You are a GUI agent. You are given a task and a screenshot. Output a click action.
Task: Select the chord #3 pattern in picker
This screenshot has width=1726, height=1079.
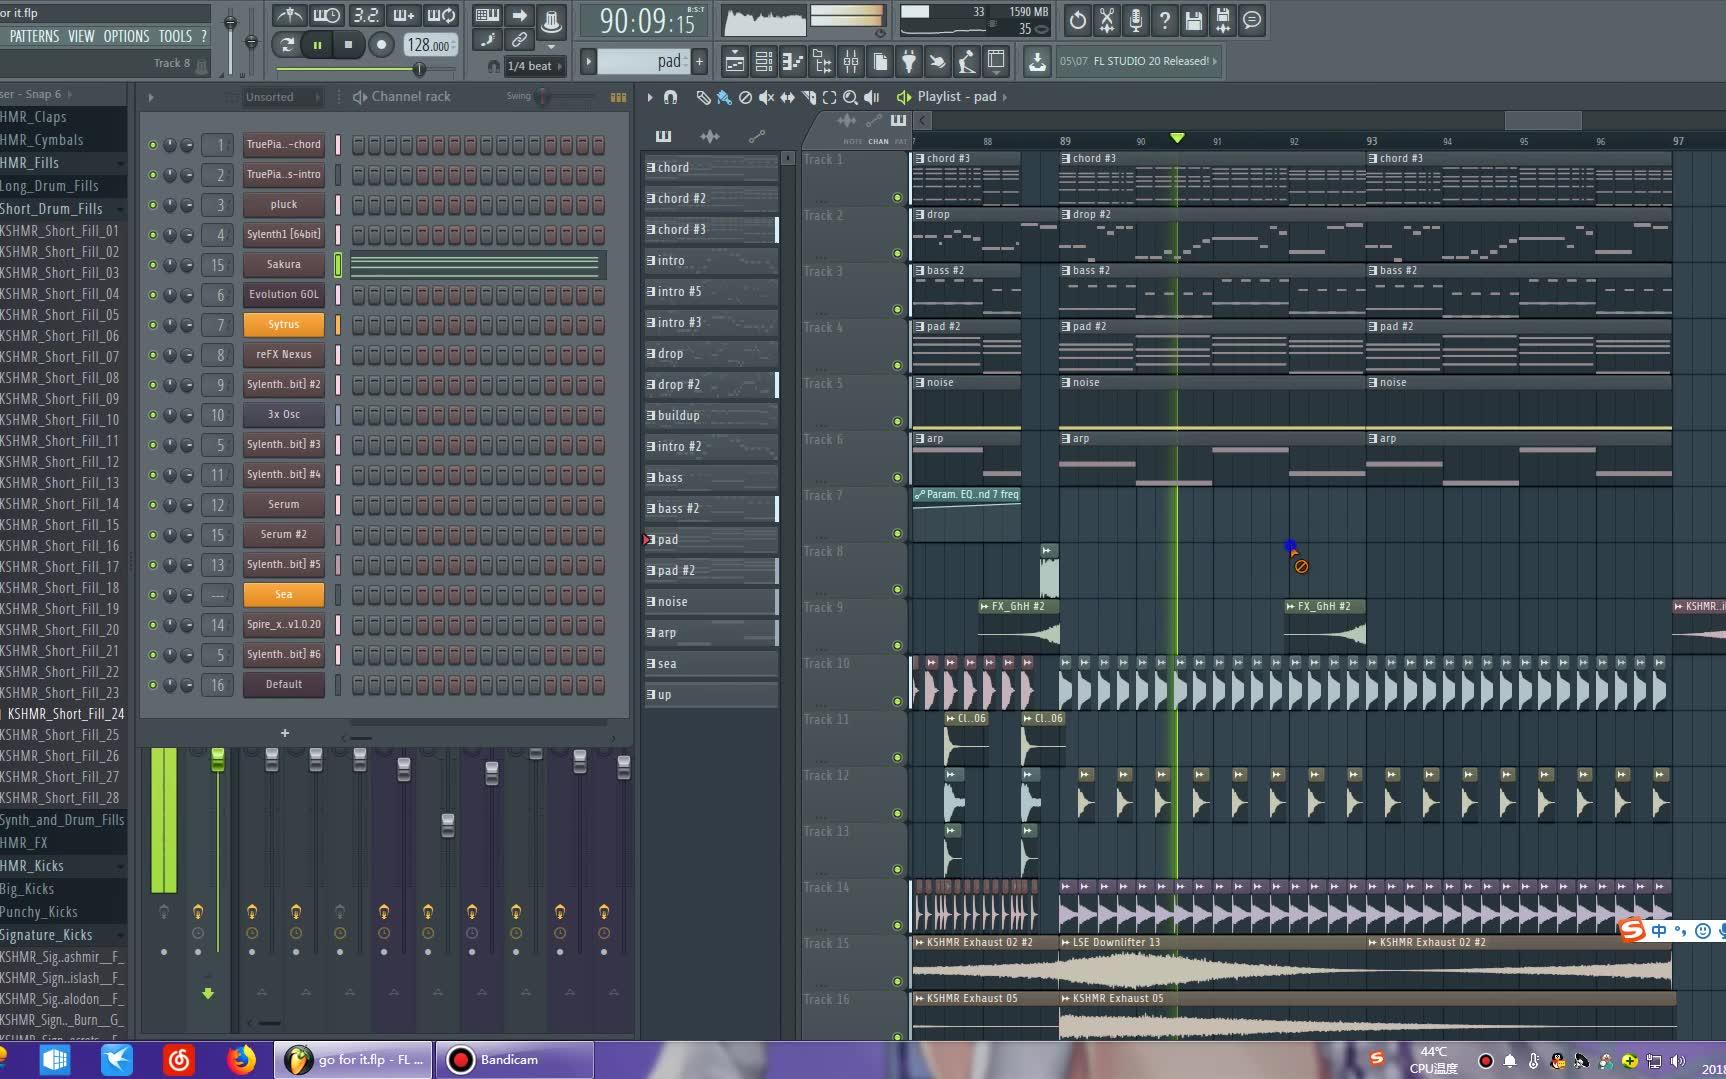coord(711,229)
